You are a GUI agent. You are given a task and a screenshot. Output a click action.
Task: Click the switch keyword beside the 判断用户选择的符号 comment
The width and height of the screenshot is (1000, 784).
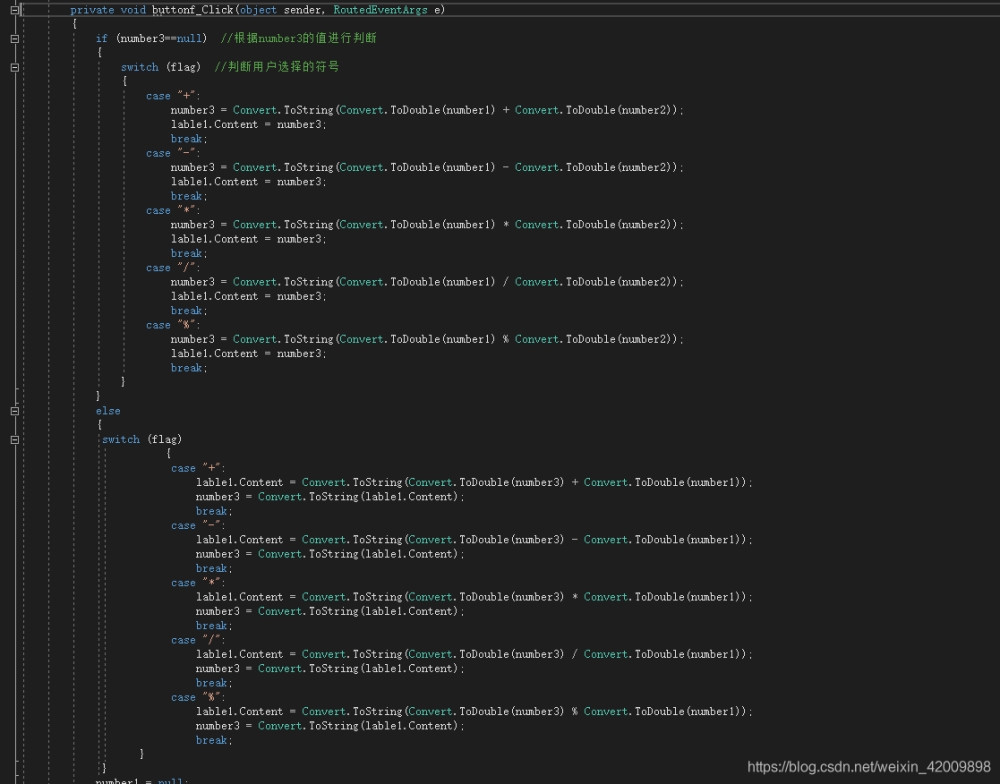click(x=140, y=67)
